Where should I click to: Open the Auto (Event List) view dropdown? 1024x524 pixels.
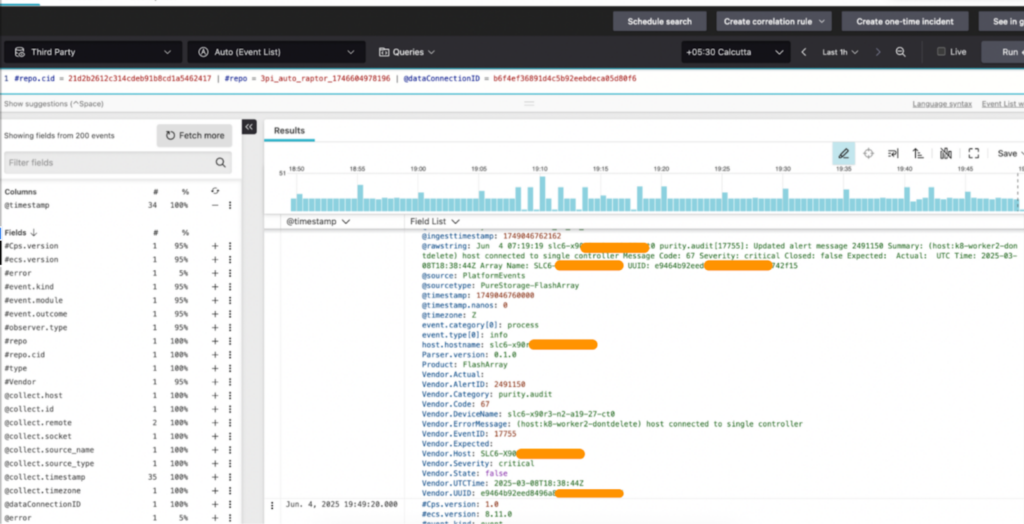tap(276, 52)
